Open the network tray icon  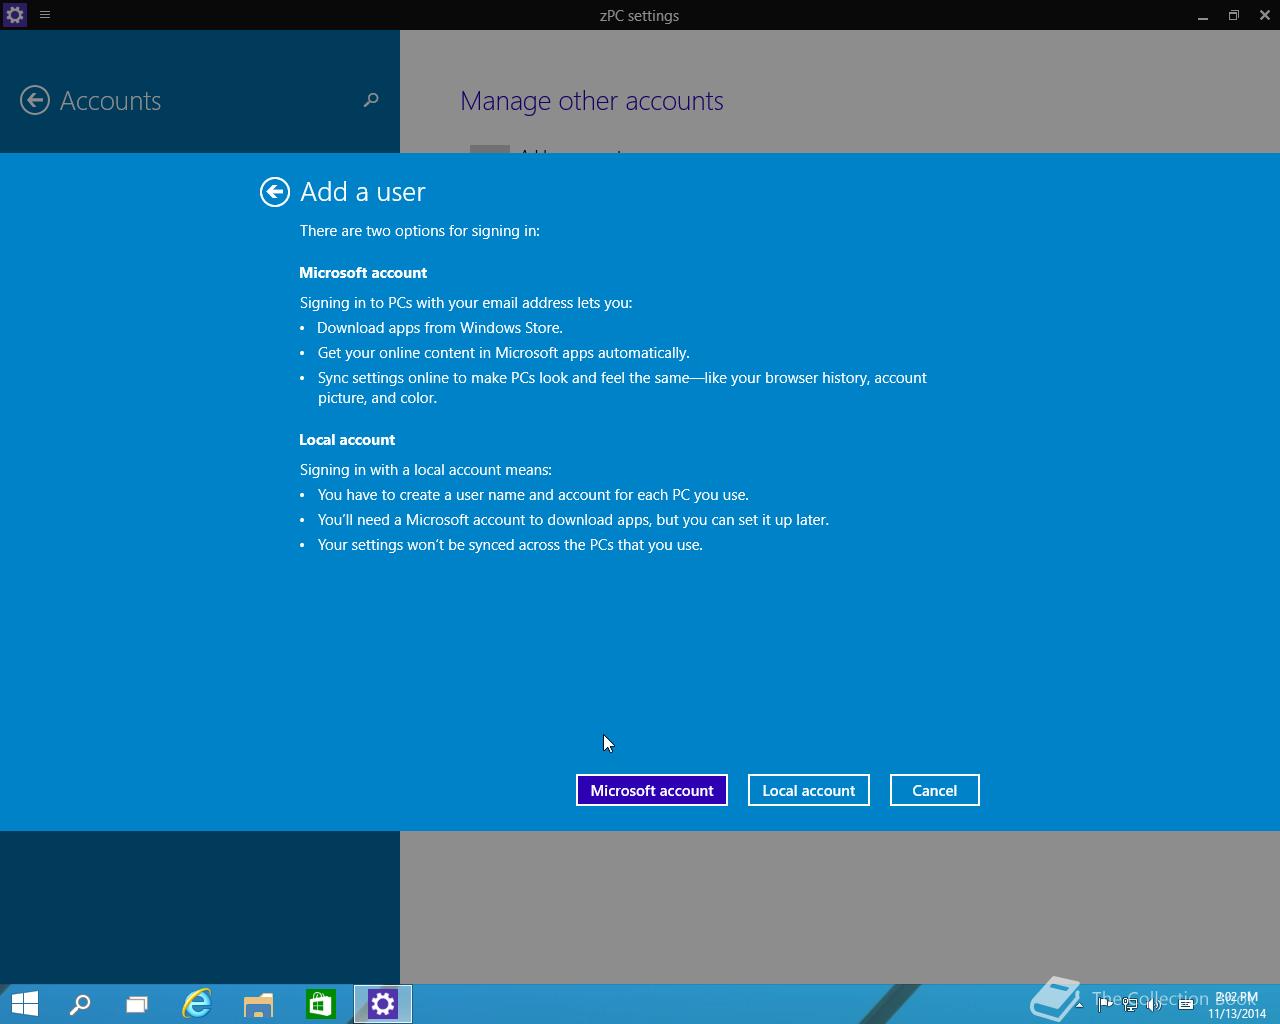pos(1129,1004)
